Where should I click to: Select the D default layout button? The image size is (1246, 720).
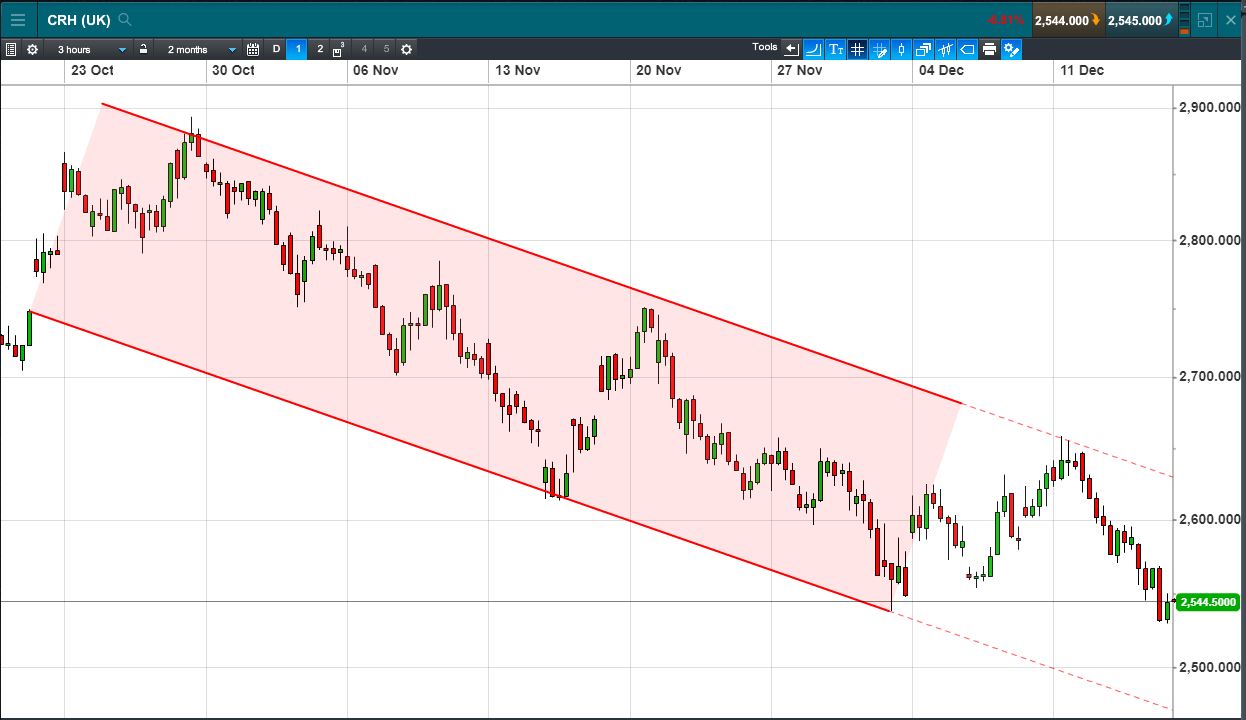(x=276, y=49)
